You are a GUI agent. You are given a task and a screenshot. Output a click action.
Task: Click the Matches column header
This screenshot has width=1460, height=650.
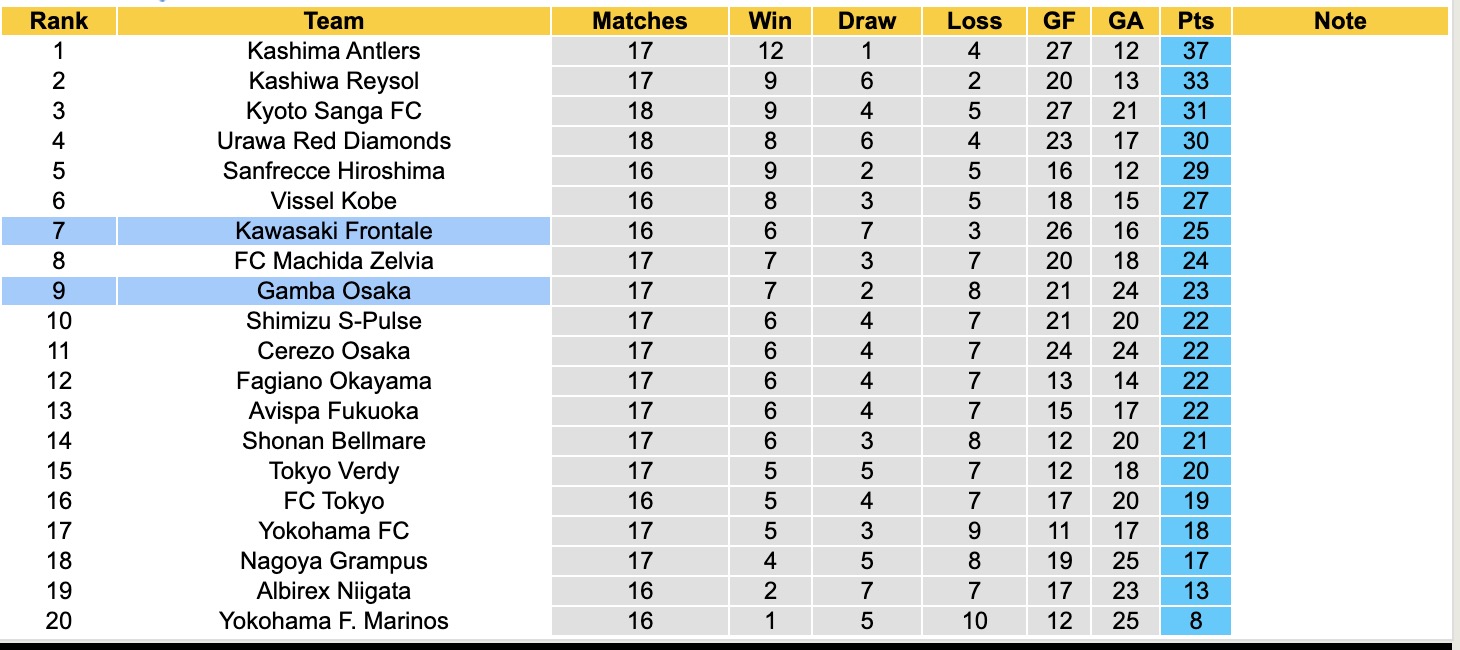pos(640,21)
